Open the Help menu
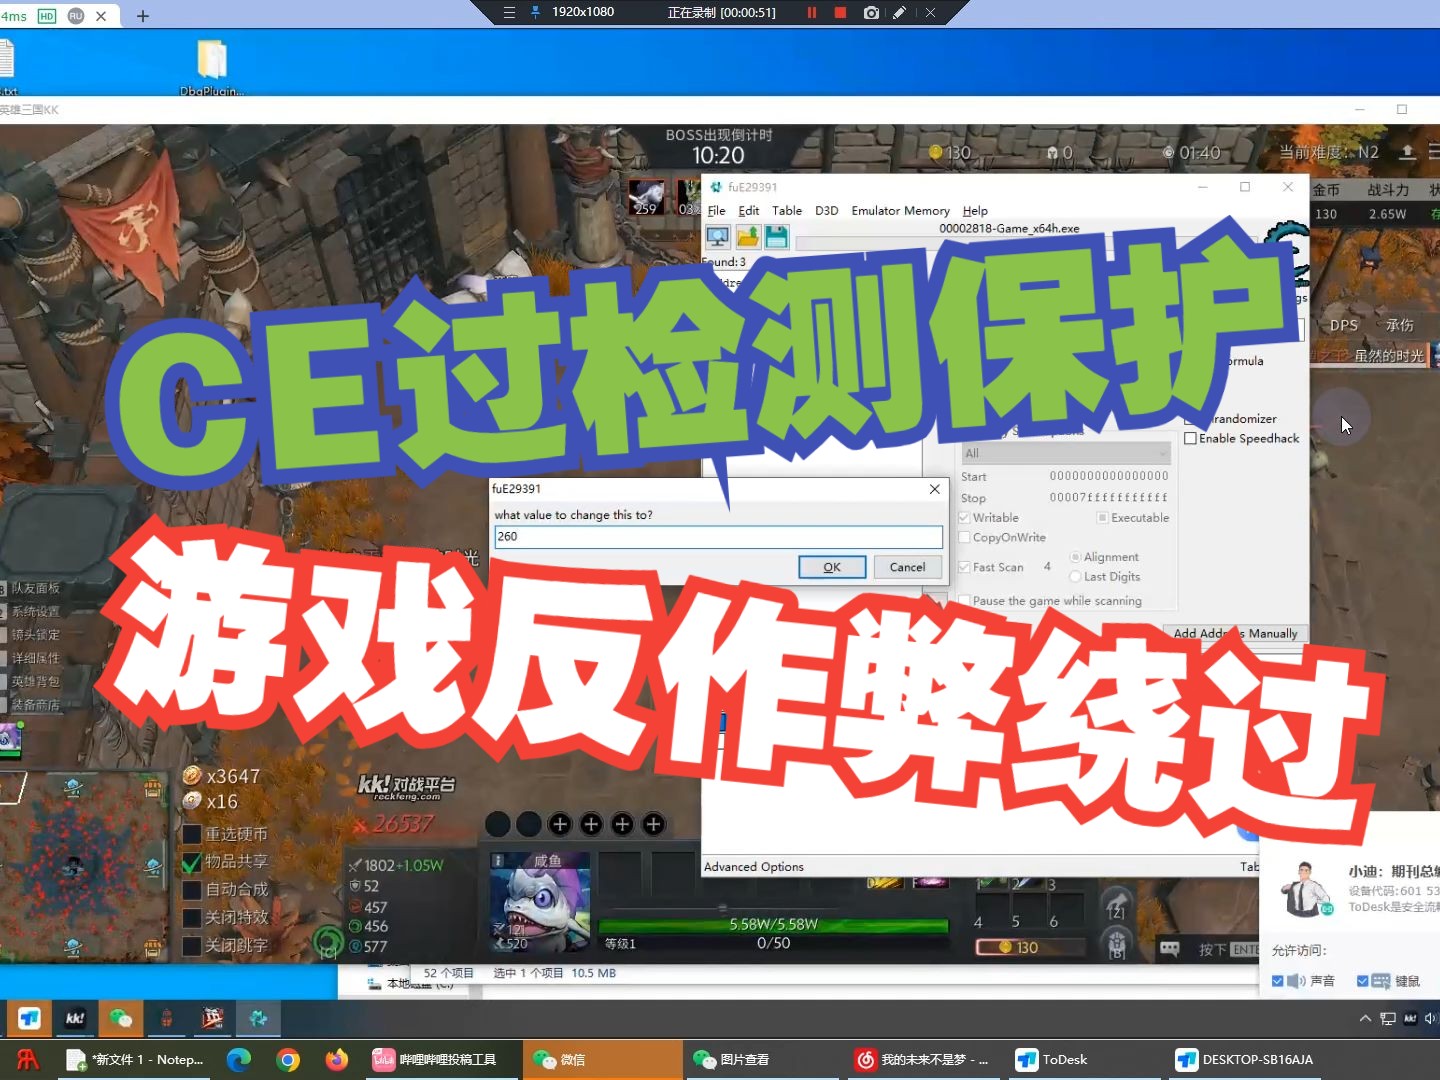The width and height of the screenshot is (1440, 1080). tap(975, 211)
